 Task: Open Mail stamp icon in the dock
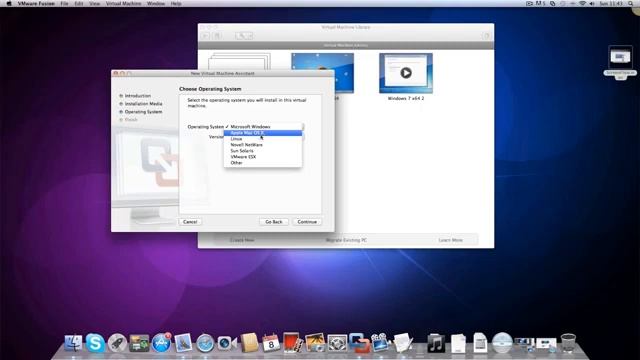(x=183, y=343)
